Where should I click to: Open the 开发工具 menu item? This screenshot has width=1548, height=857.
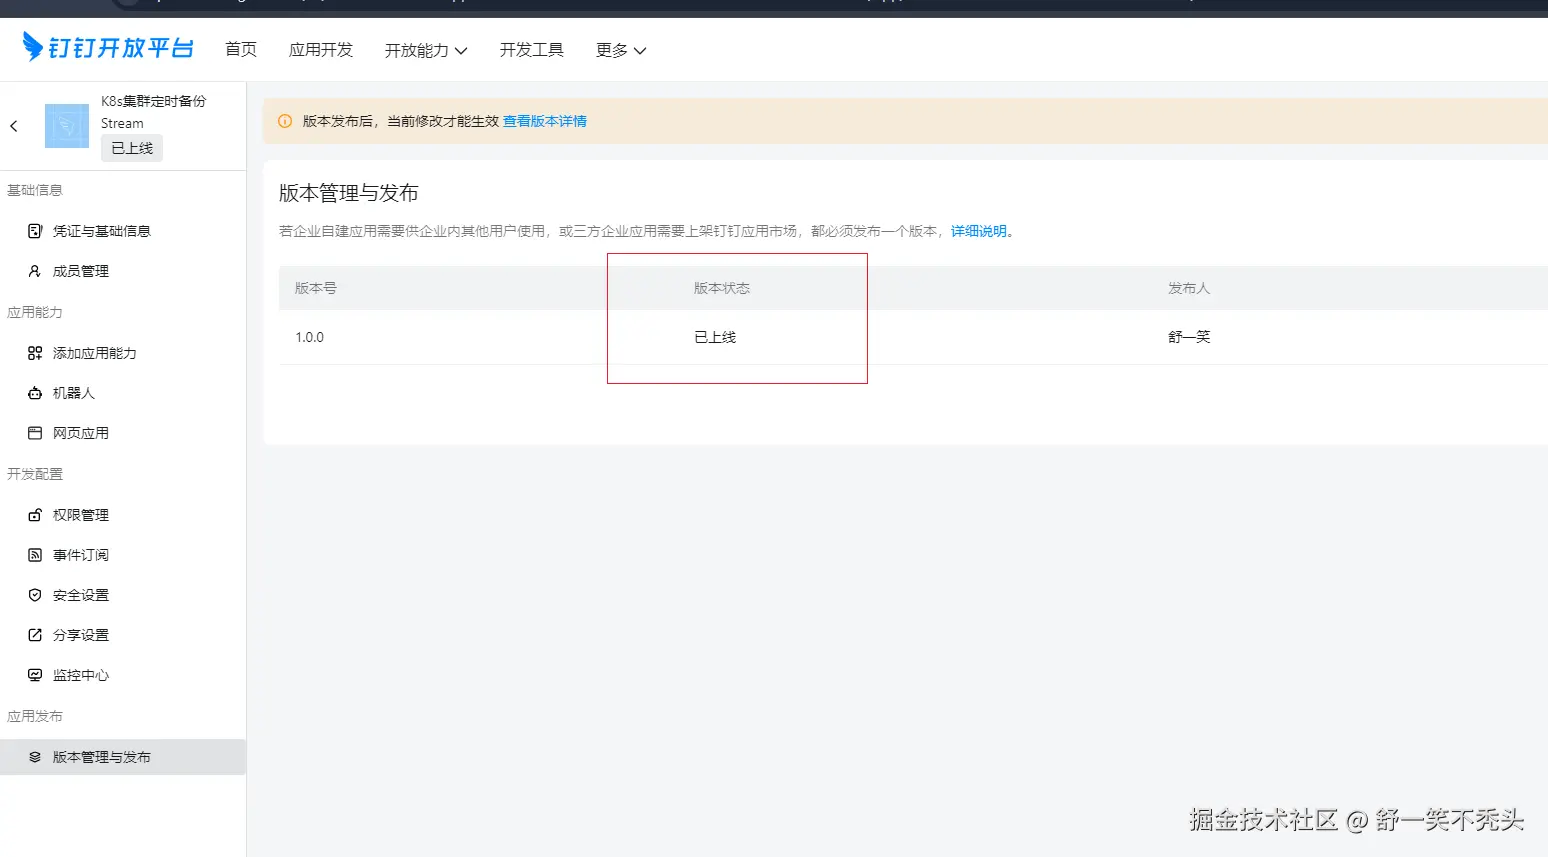[532, 50]
